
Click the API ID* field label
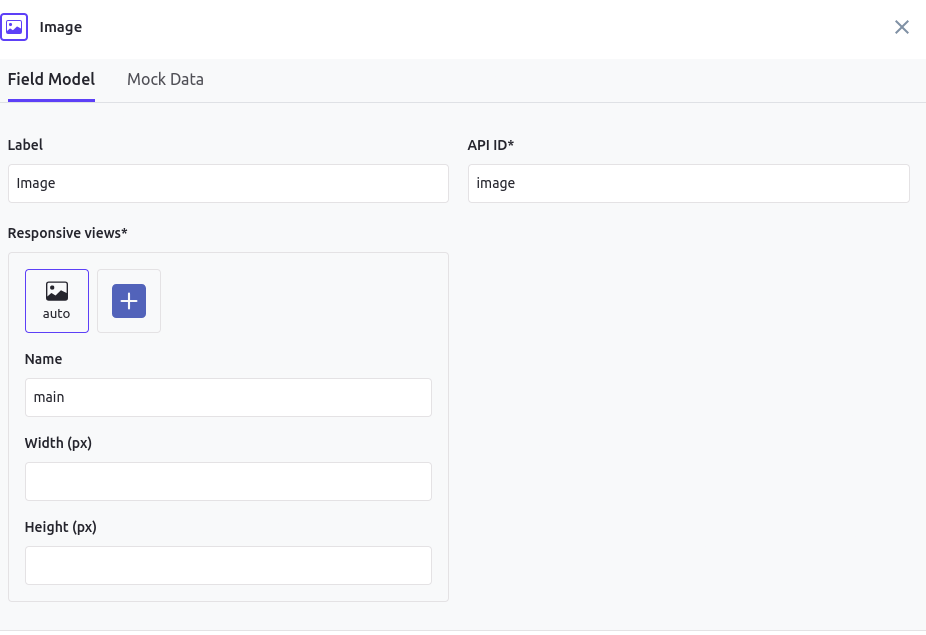coord(491,145)
